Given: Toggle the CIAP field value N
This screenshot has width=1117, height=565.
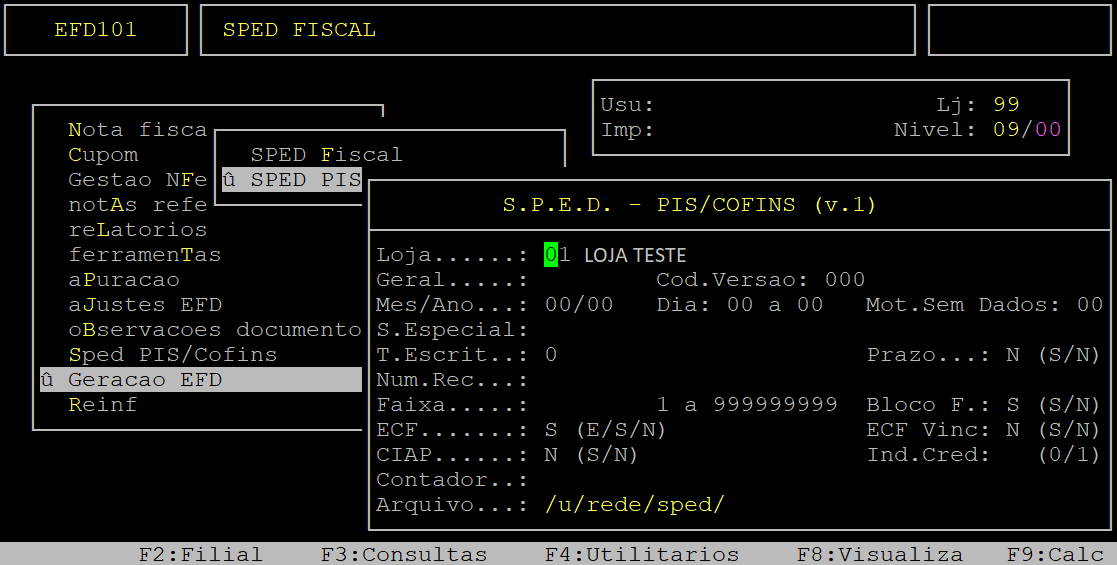Looking at the screenshot, I should pyautogui.click(x=551, y=455).
